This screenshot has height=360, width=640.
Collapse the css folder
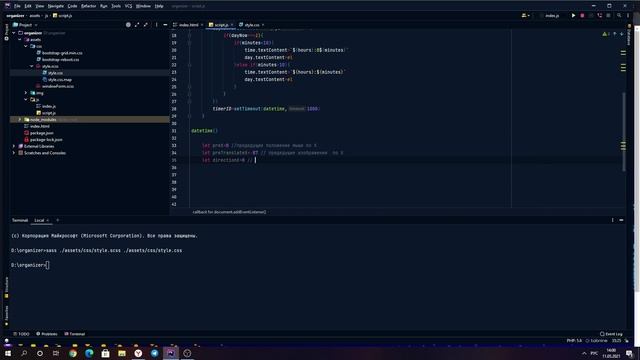[26, 46]
